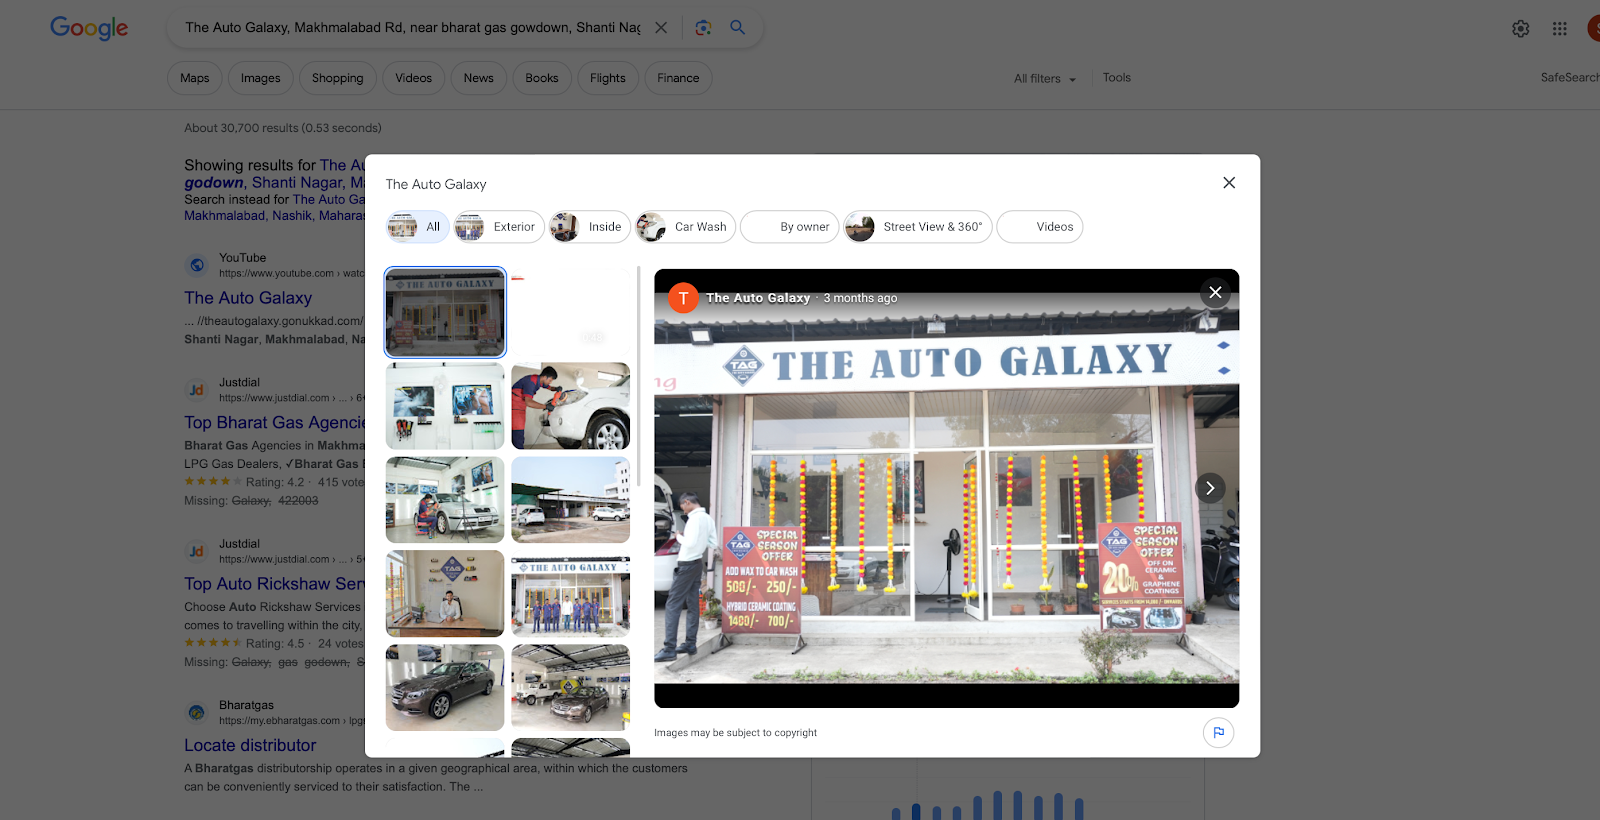
Task: Open Google apps grid
Action: pyautogui.click(x=1559, y=29)
